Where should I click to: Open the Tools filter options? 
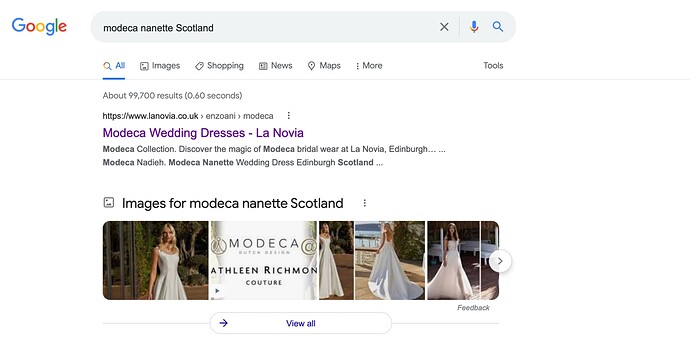pyautogui.click(x=493, y=66)
